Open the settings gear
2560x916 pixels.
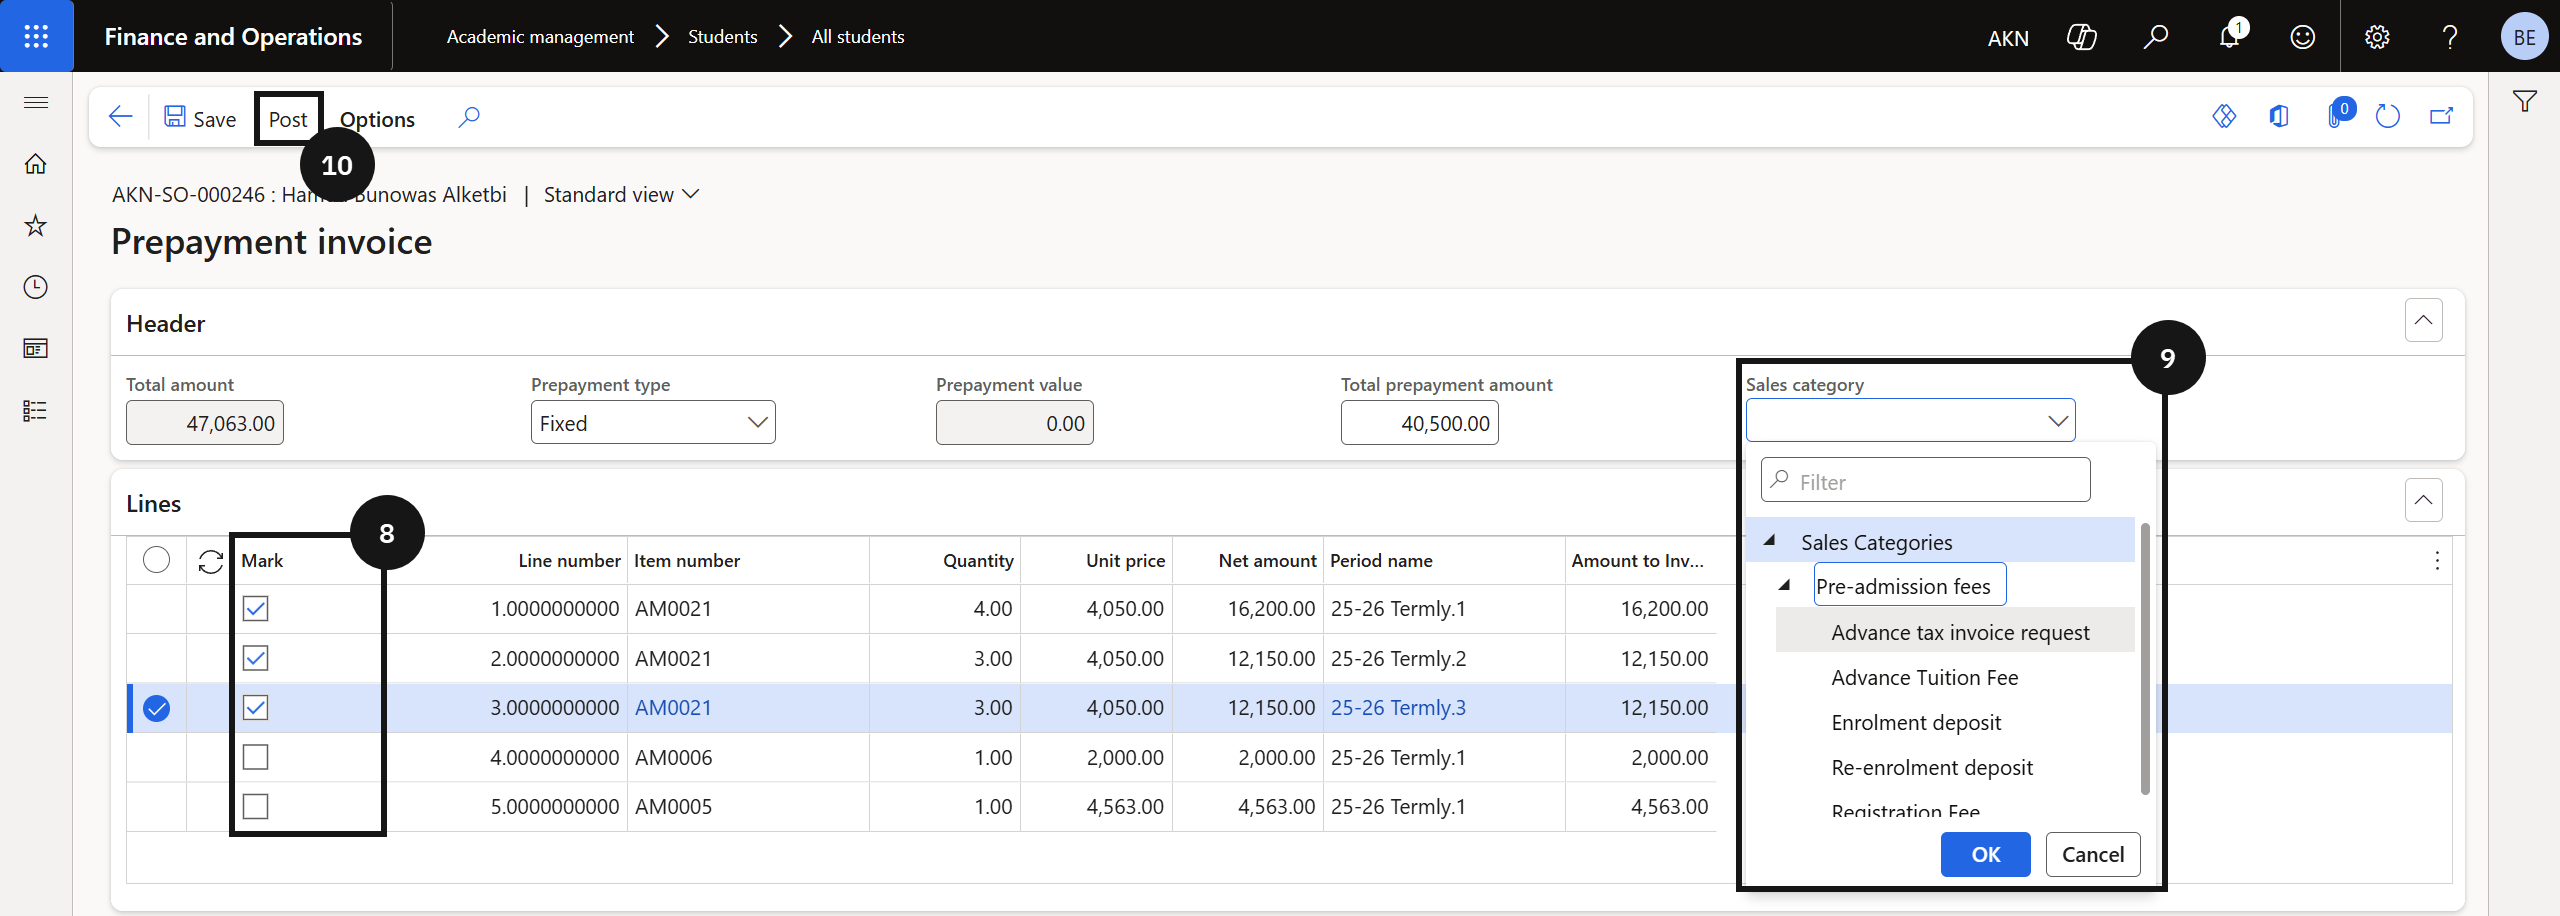pyautogui.click(x=2377, y=37)
